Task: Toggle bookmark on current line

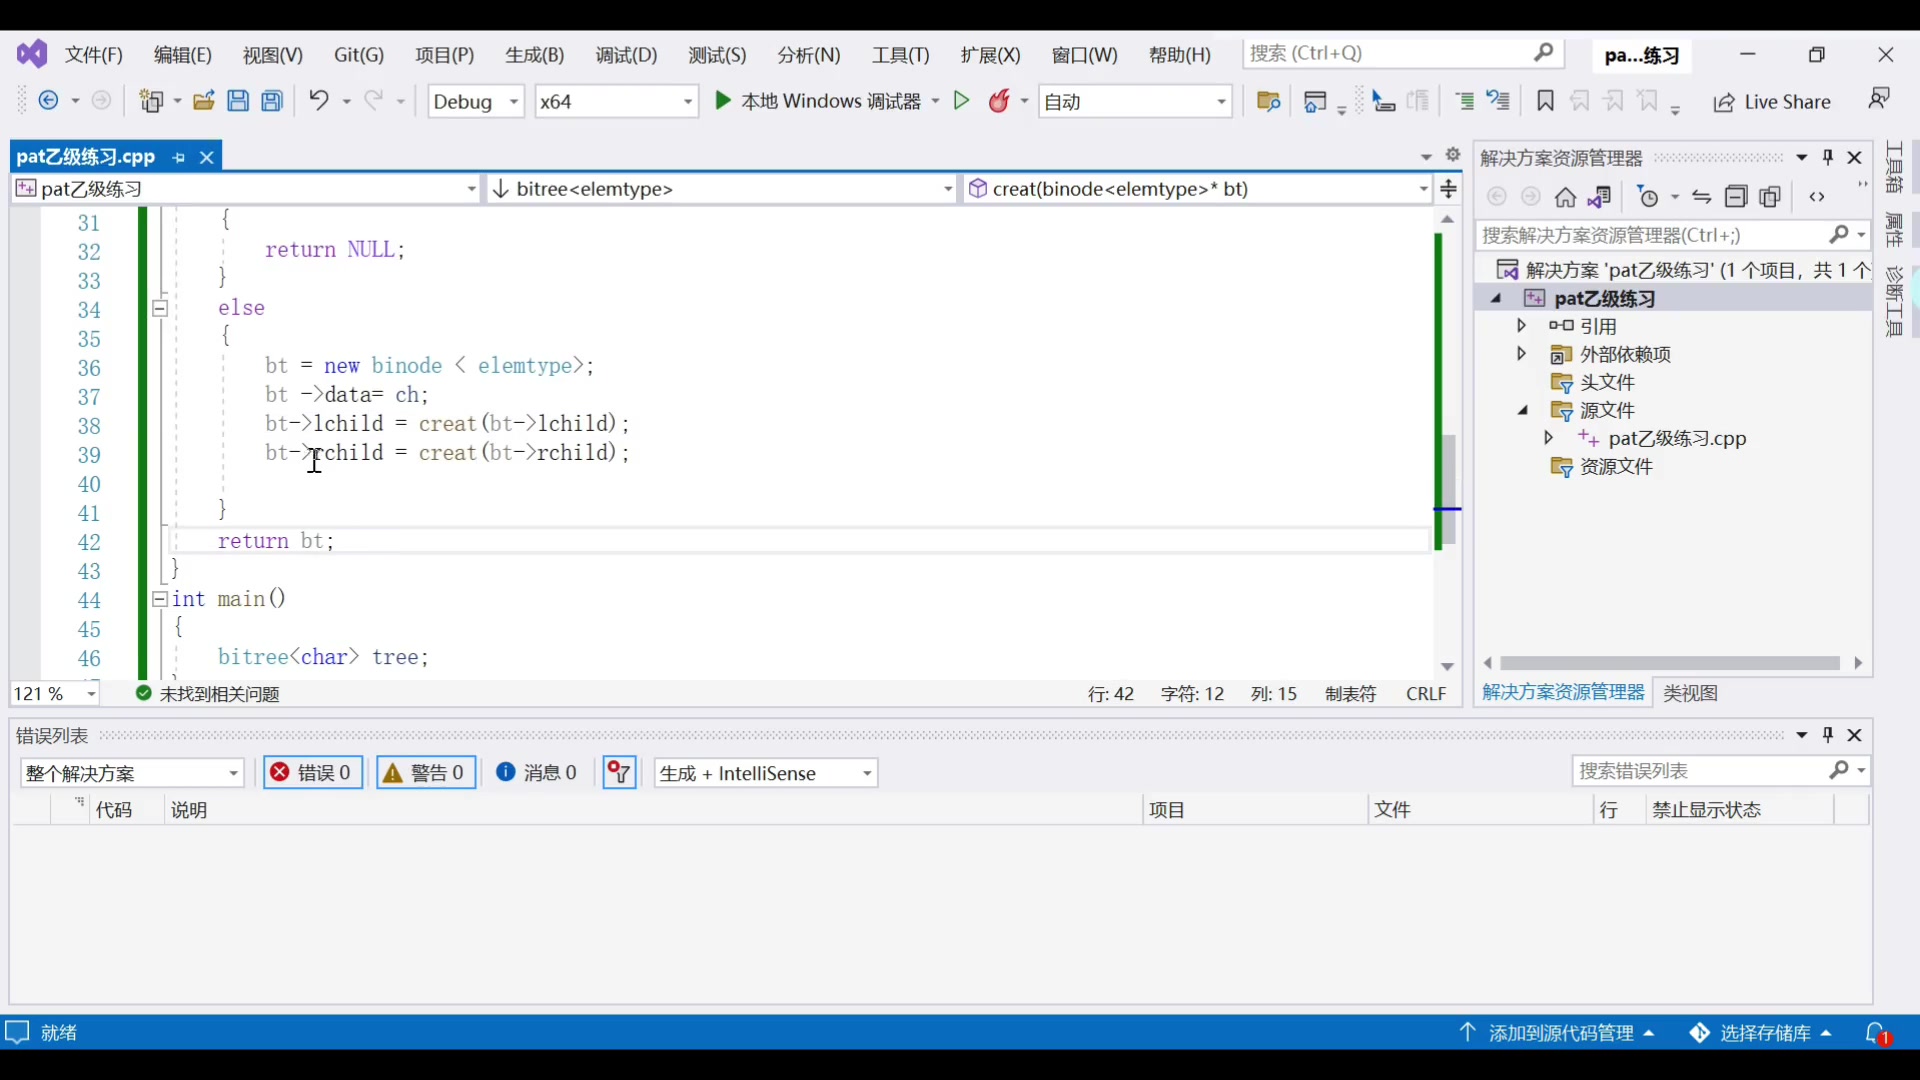Action: click(1545, 101)
